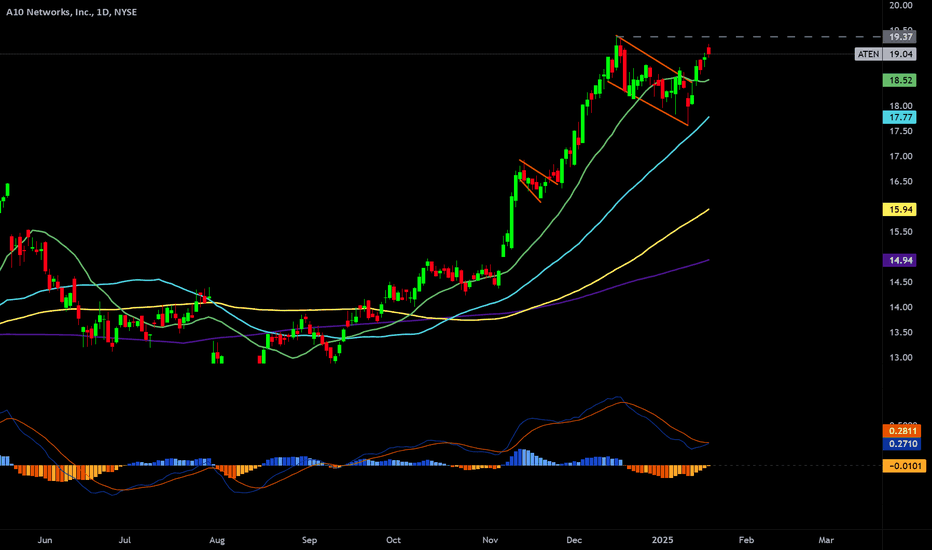
Task: Click the 2025 label on time axis
Action: (663, 540)
